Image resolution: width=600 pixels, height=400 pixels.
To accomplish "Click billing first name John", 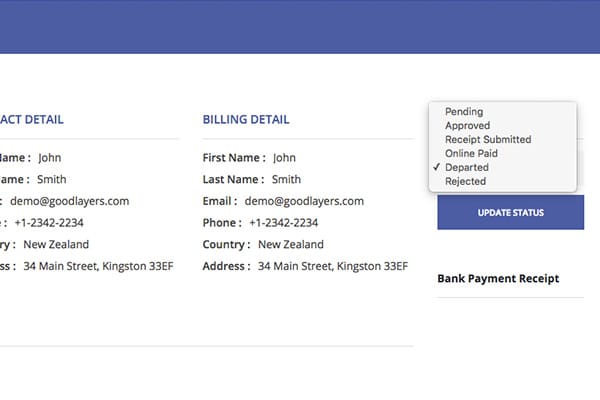I will pyautogui.click(x=285, y=158).
